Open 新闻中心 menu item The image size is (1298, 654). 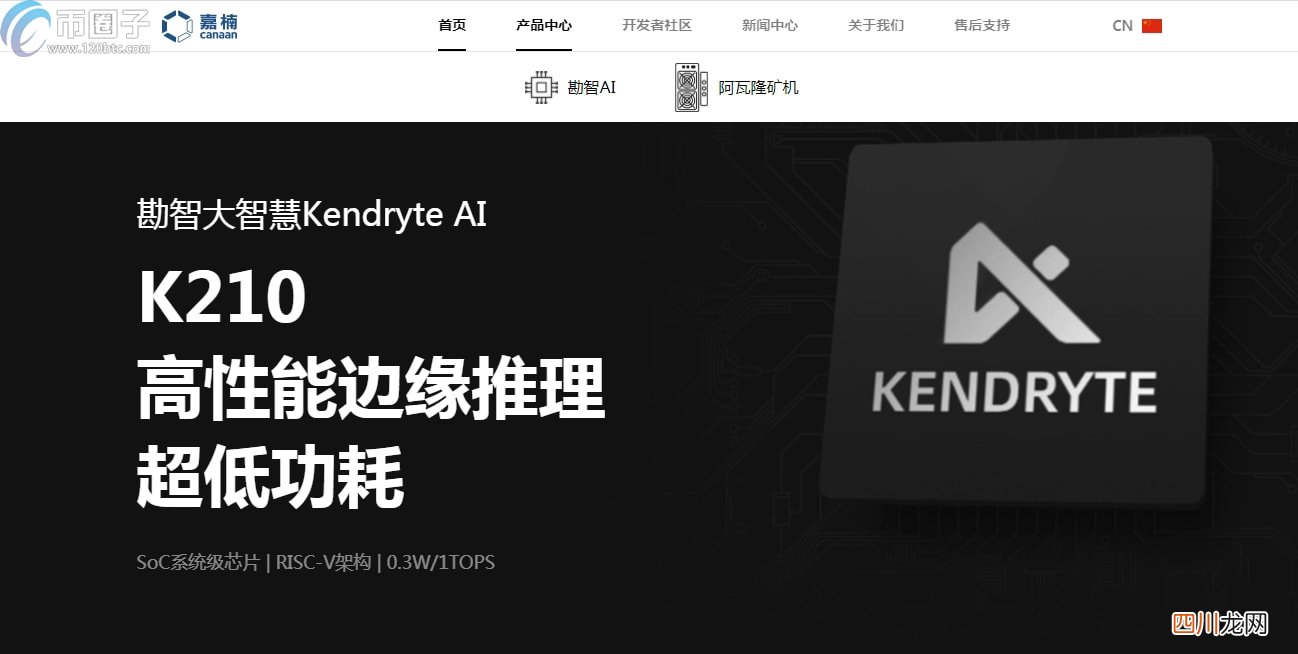(770, 26)
